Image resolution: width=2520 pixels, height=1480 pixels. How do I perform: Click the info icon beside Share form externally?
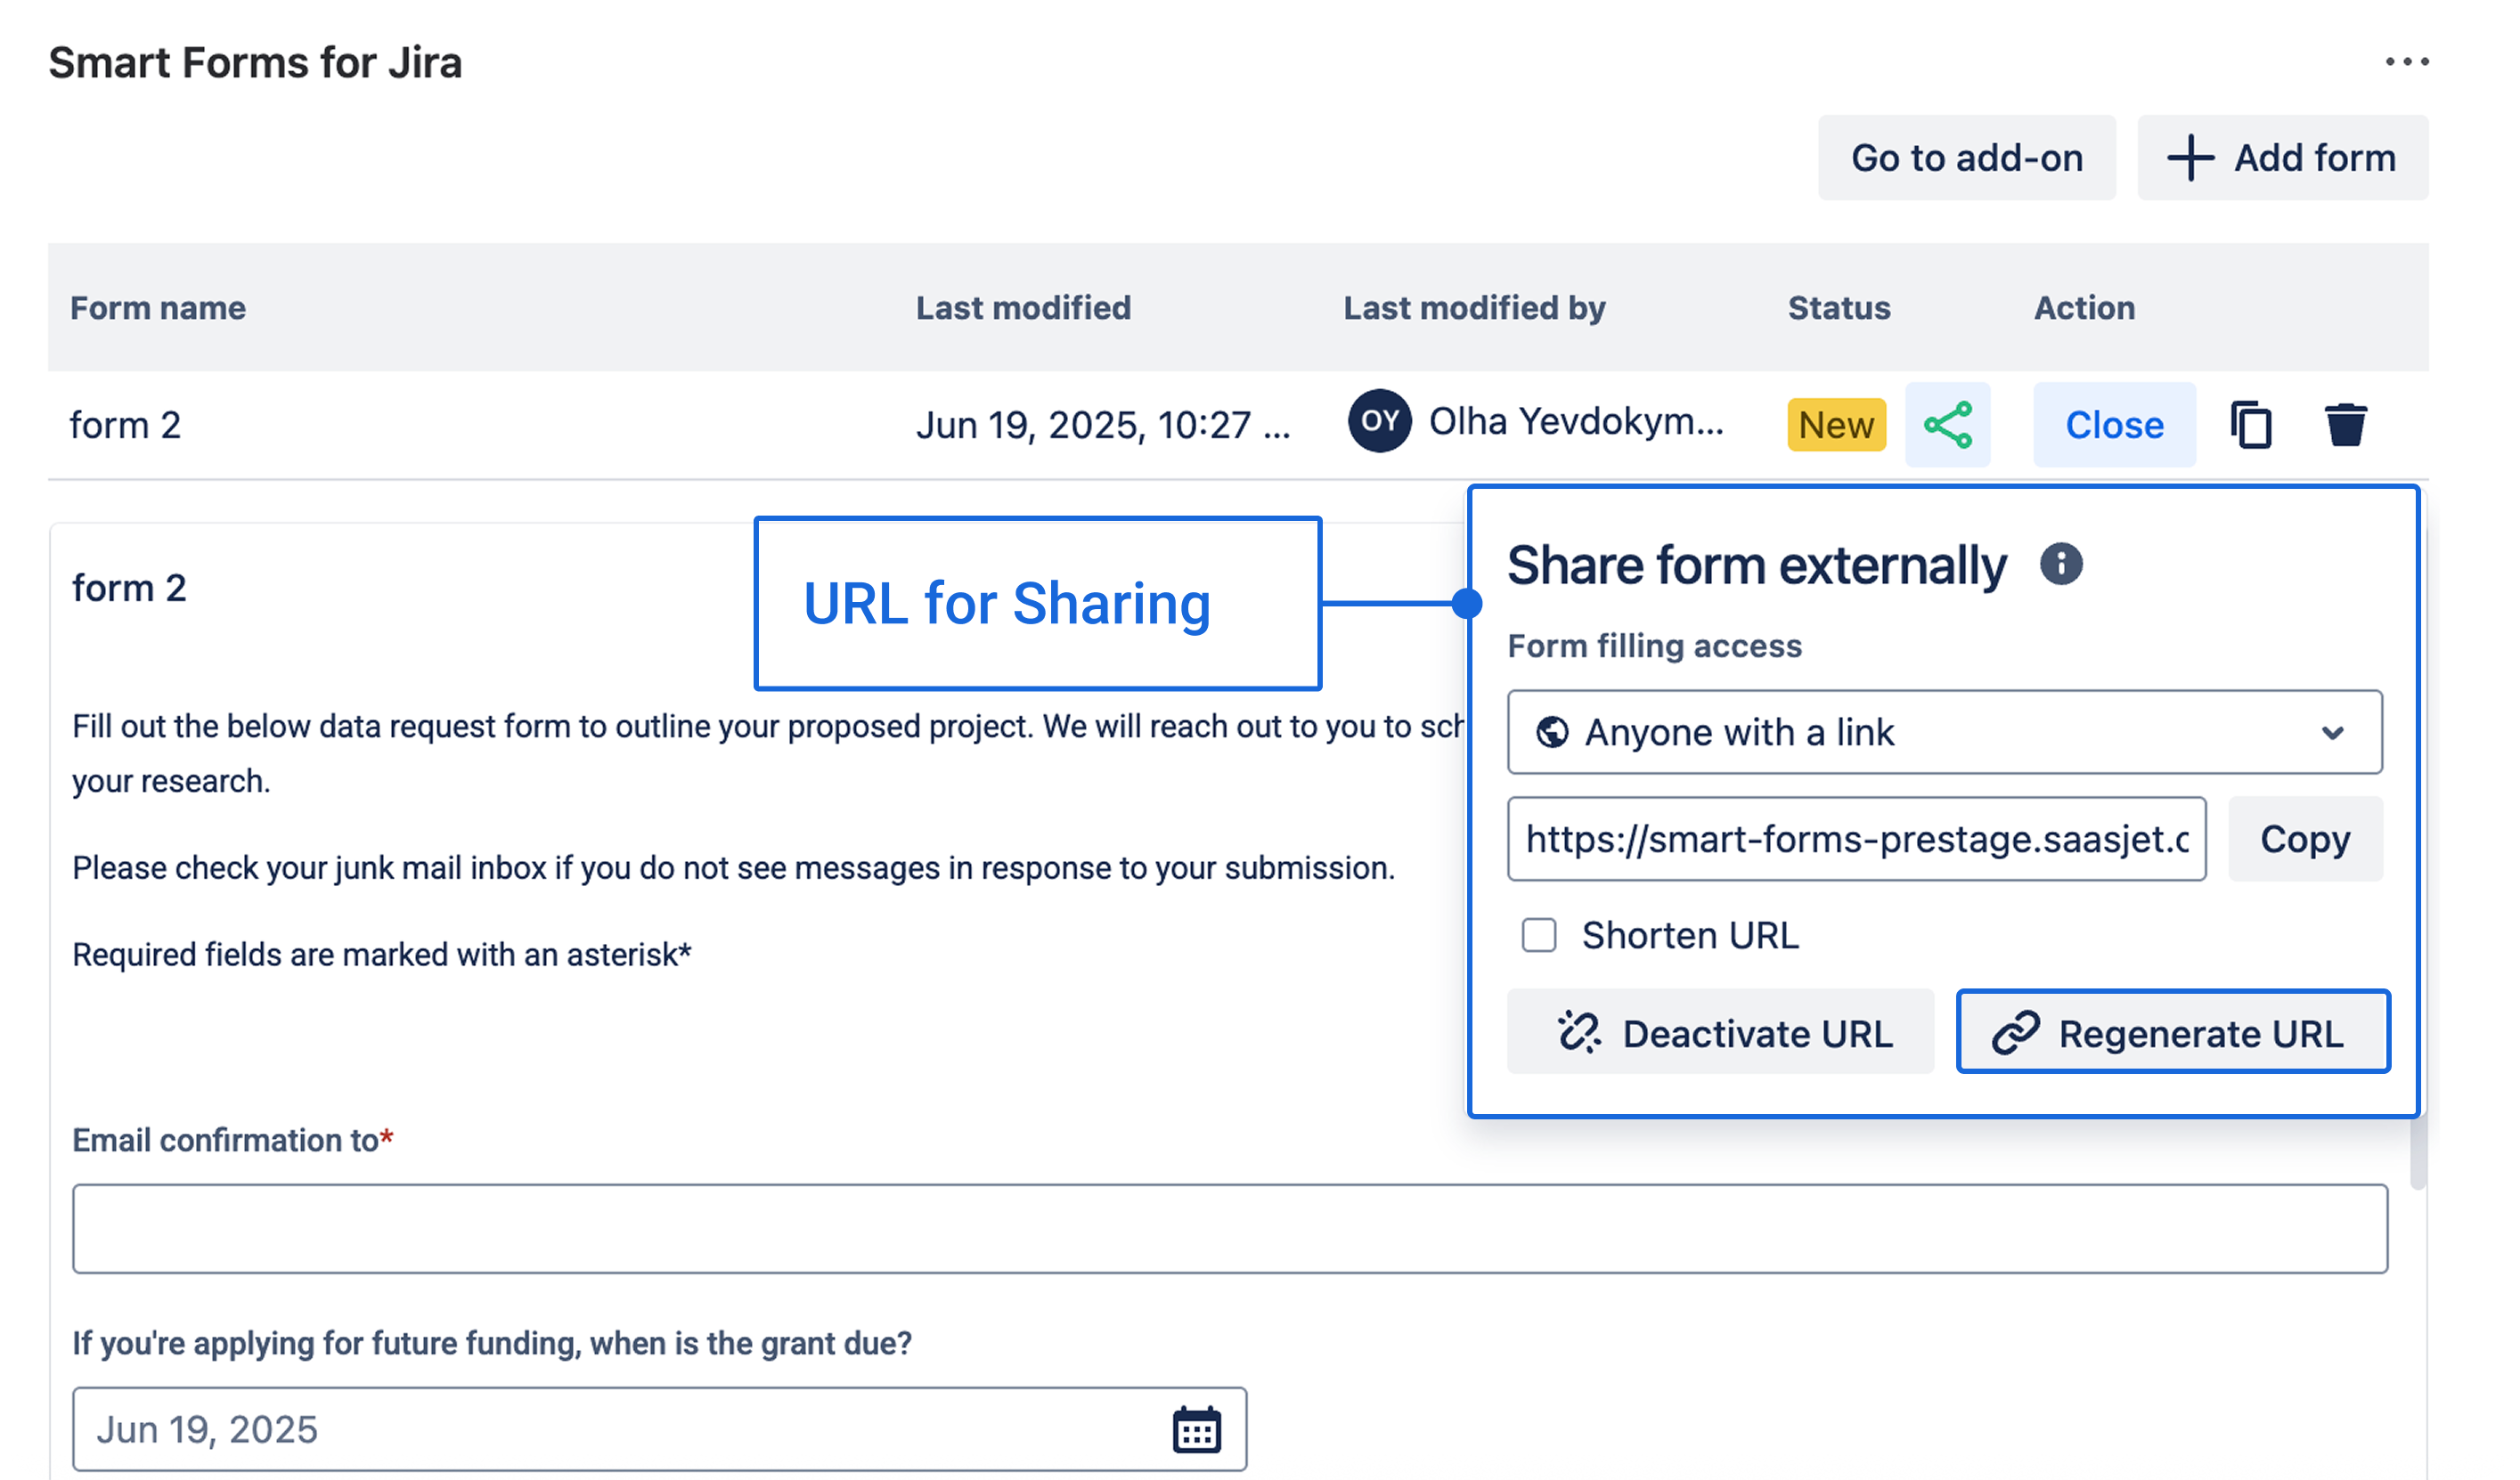tap(2061, 564)
